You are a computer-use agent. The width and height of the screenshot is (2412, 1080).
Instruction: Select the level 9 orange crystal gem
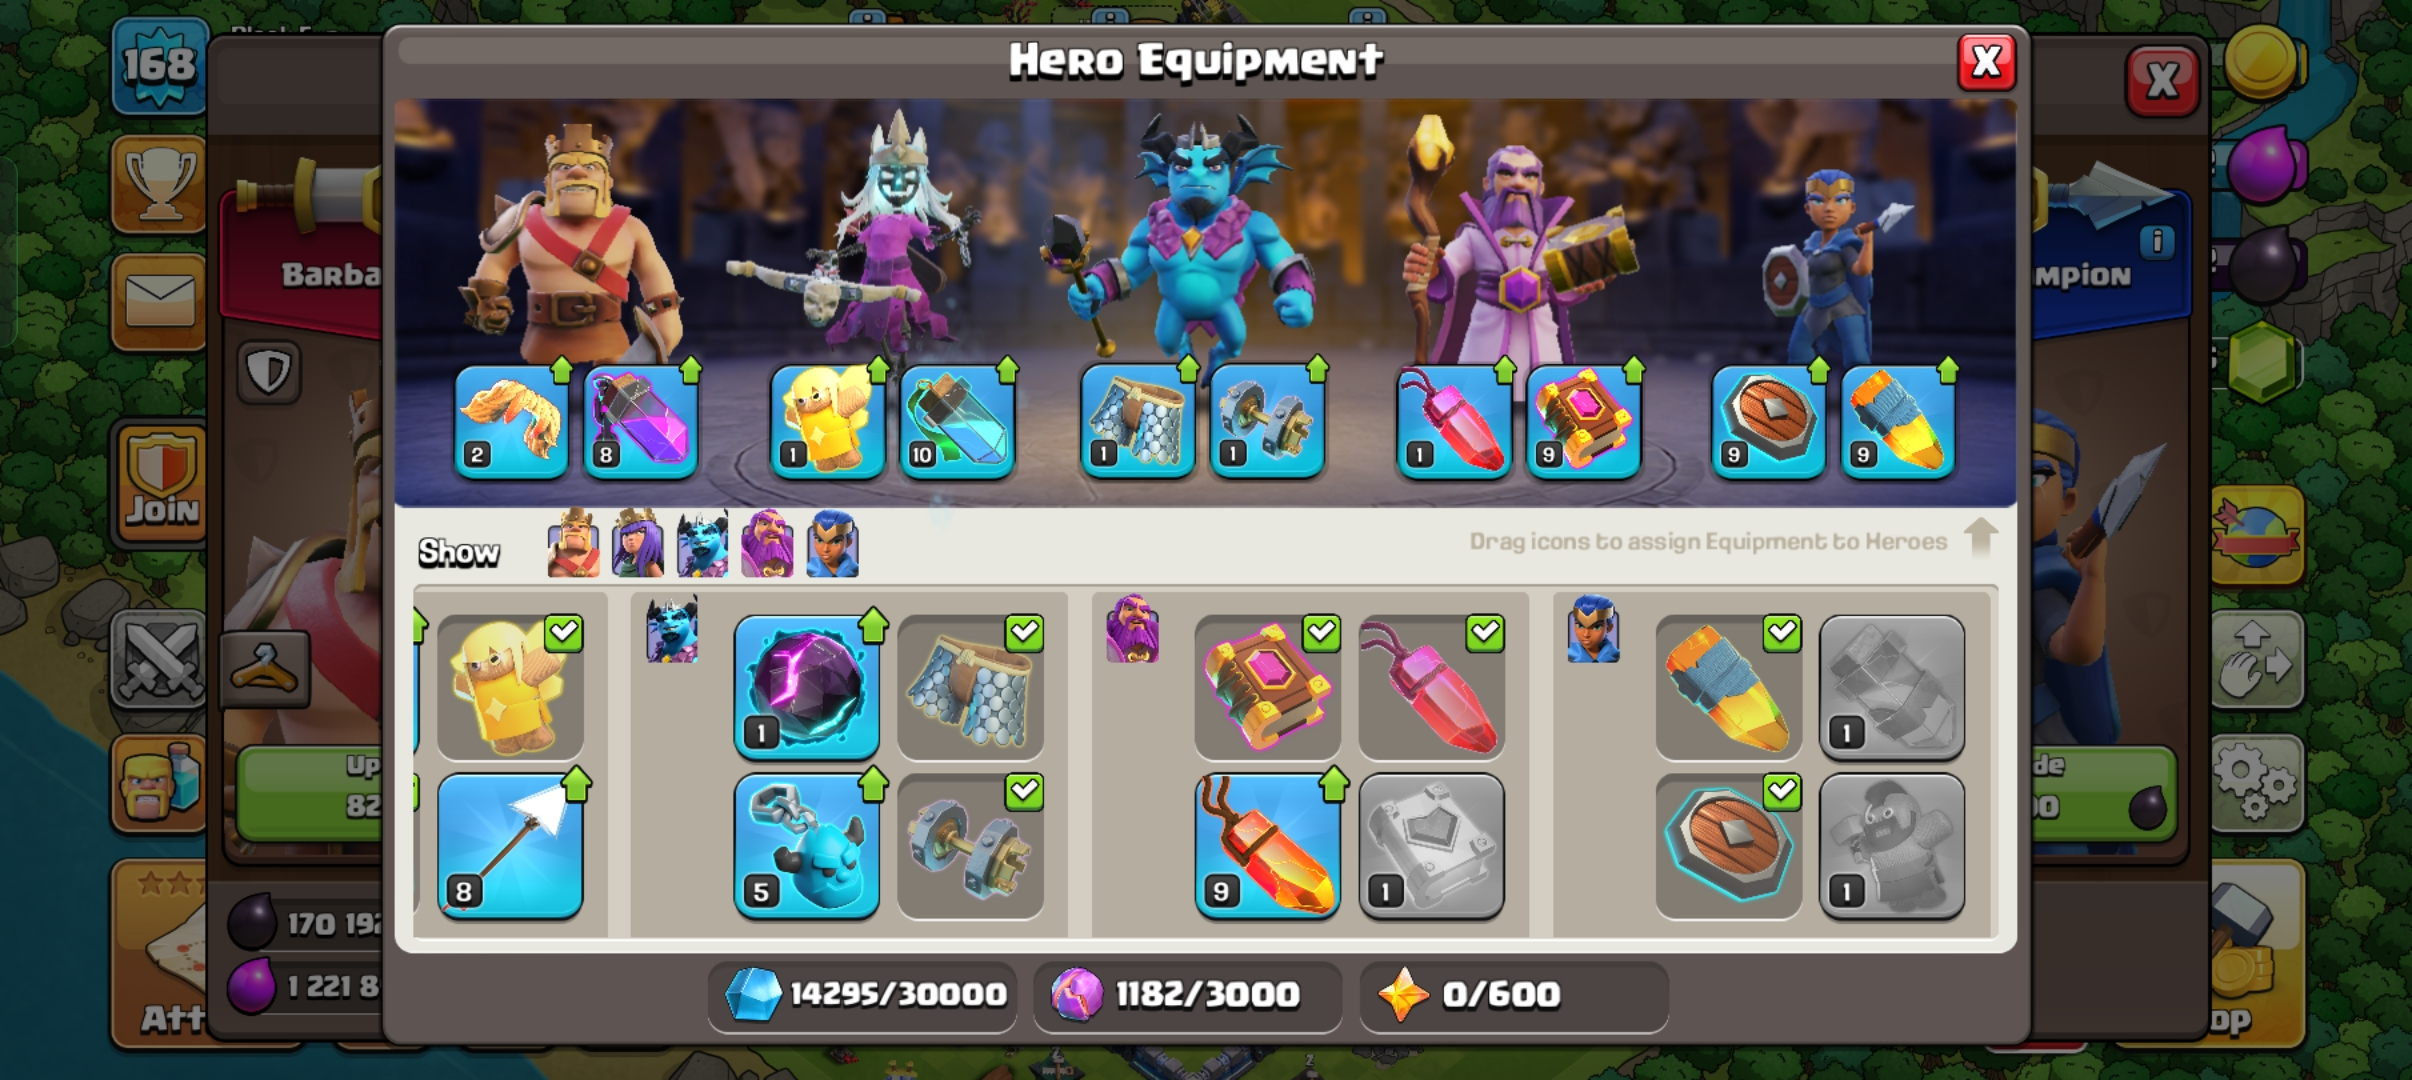(1268, 845)
